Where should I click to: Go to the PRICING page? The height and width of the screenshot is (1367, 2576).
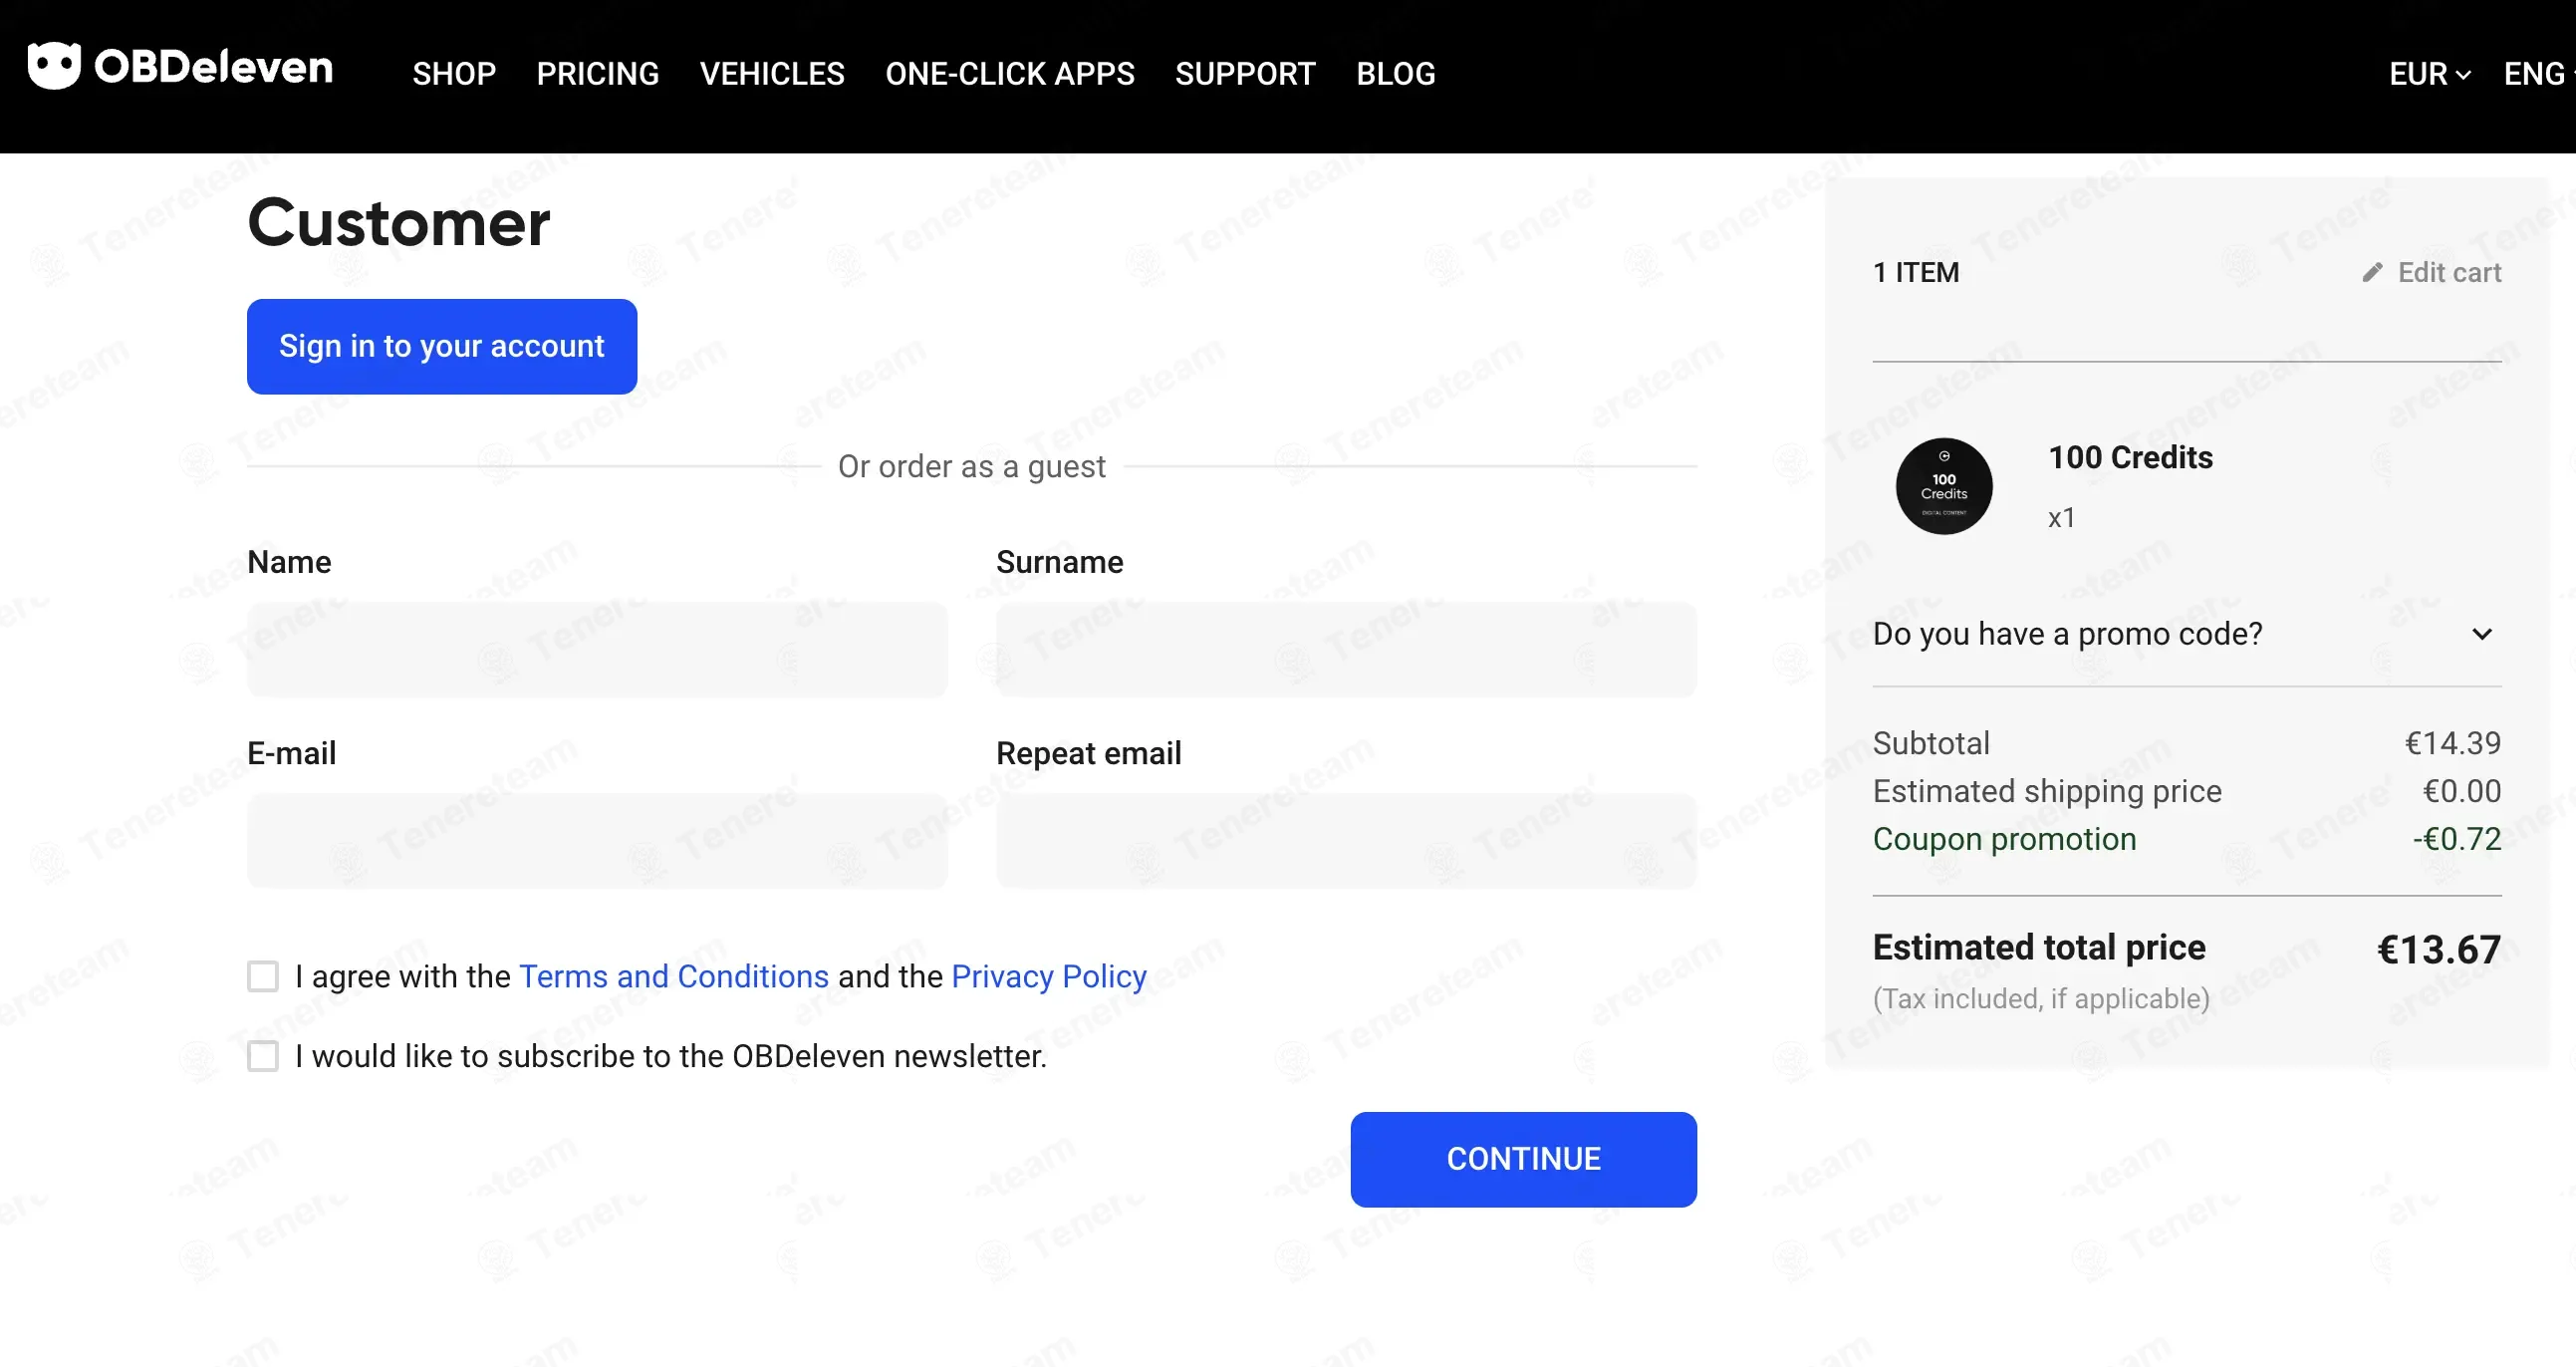598,74
